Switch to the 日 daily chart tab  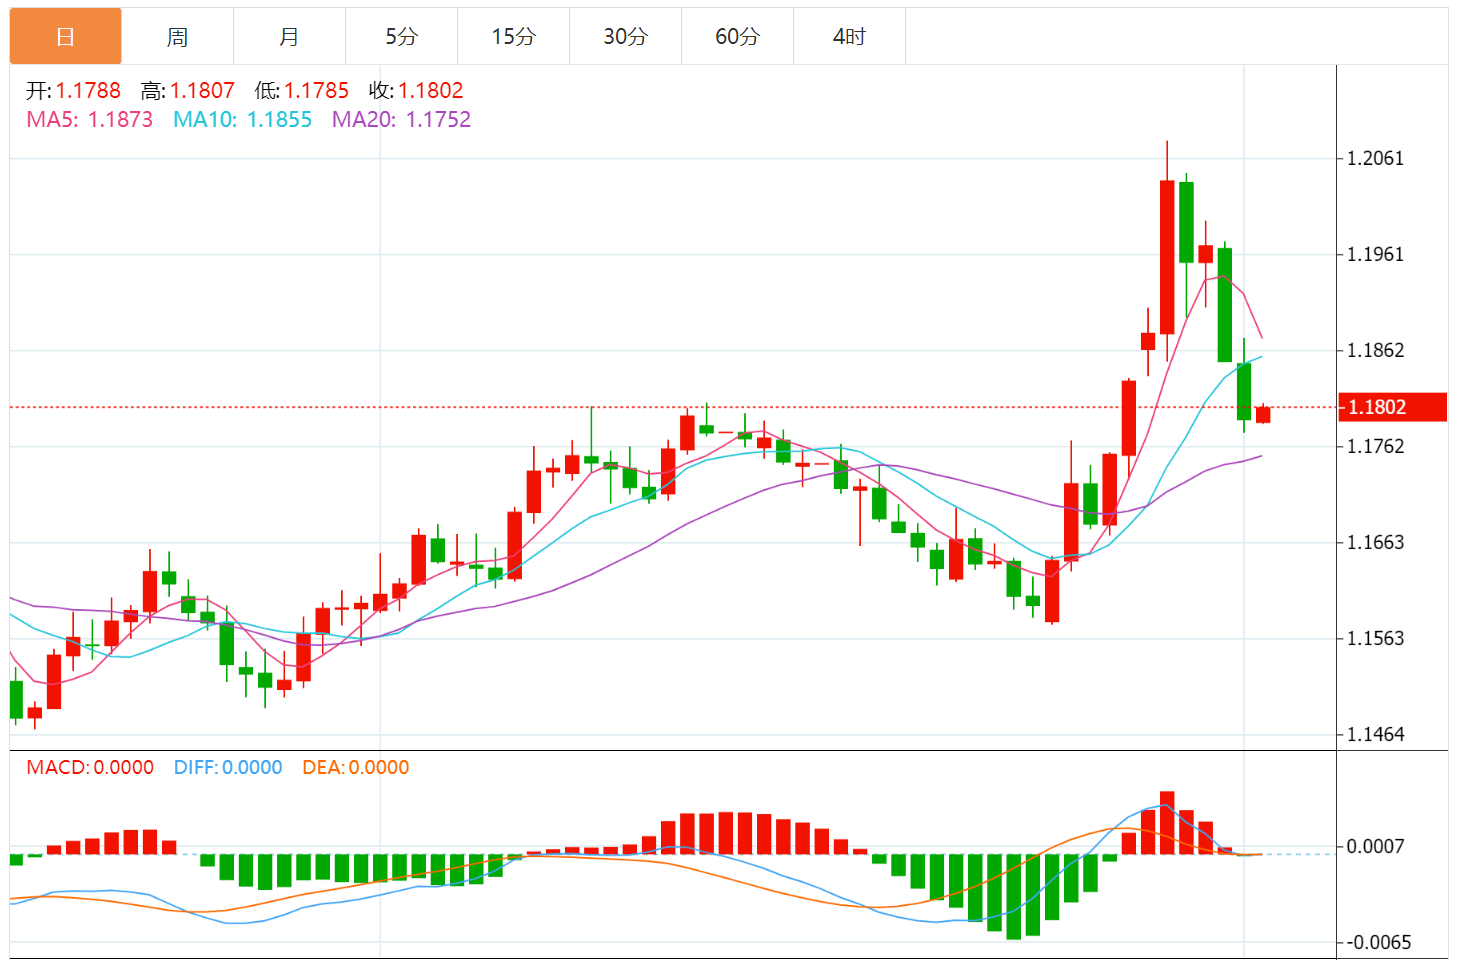pyautogui.click(x=66, y=37)
